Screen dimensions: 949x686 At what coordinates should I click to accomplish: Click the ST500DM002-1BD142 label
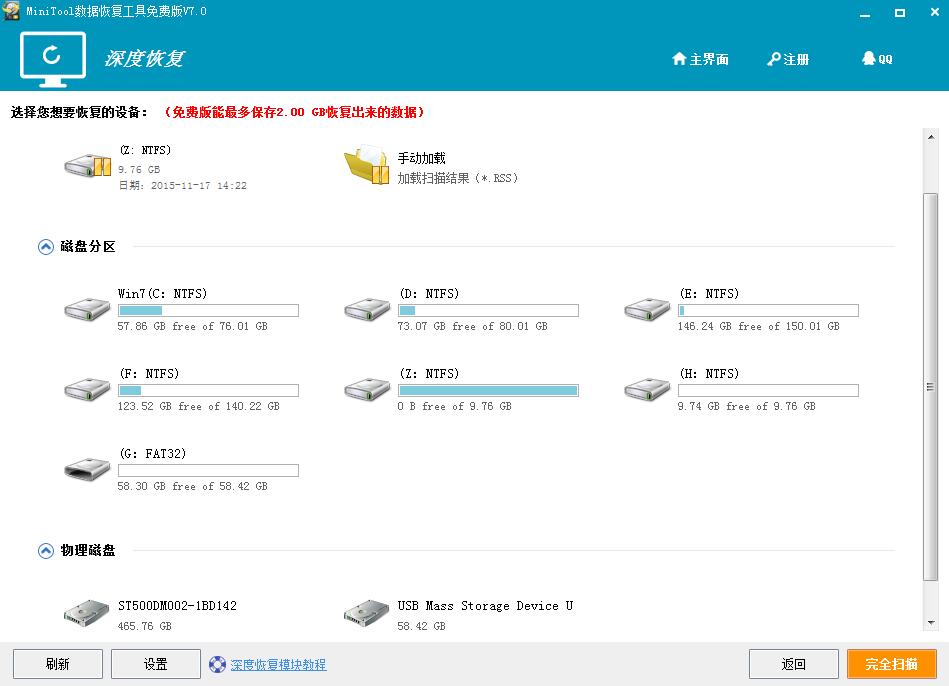click(x=177, y=605)
